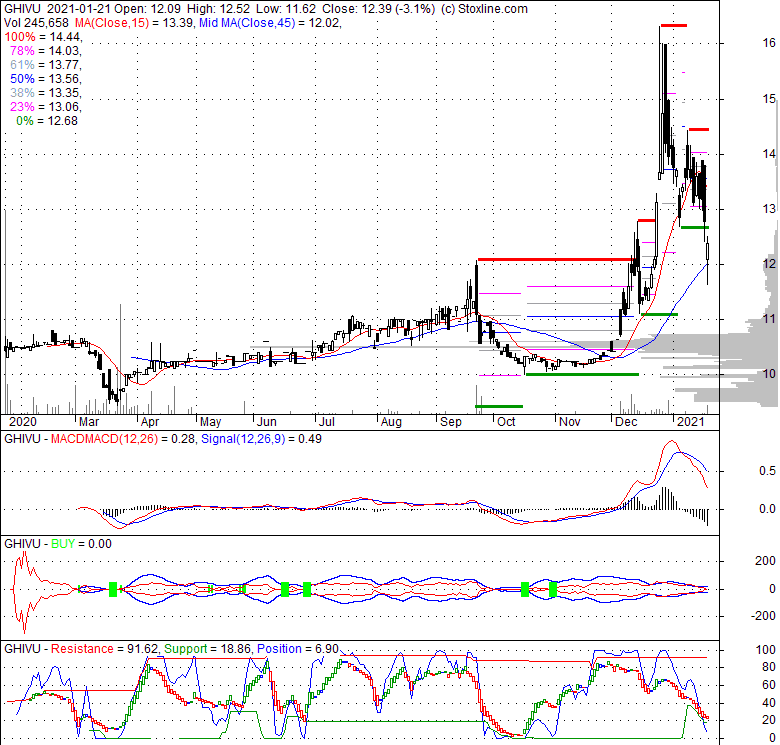Click the date 2021-01-21 in header
This screenshot has width=780, height=745.
79,9
